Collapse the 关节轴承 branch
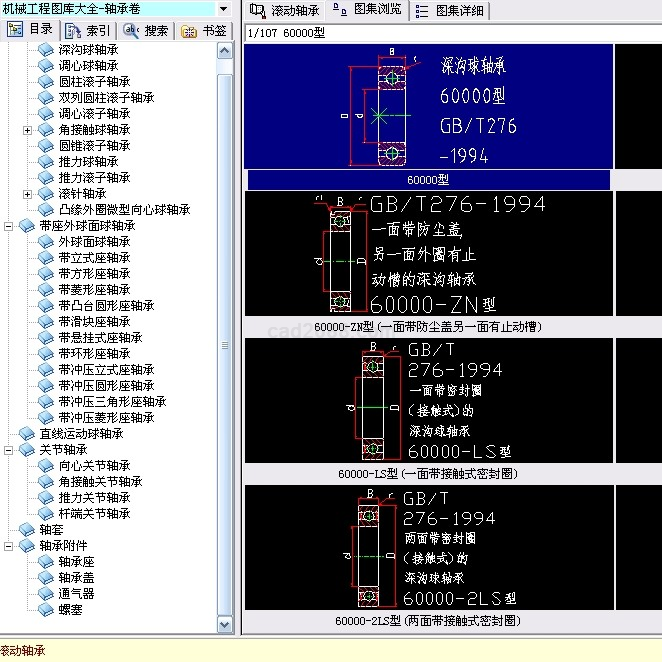Image resolution: width=662 pixels, height=662 pixels. coord(9,450)
